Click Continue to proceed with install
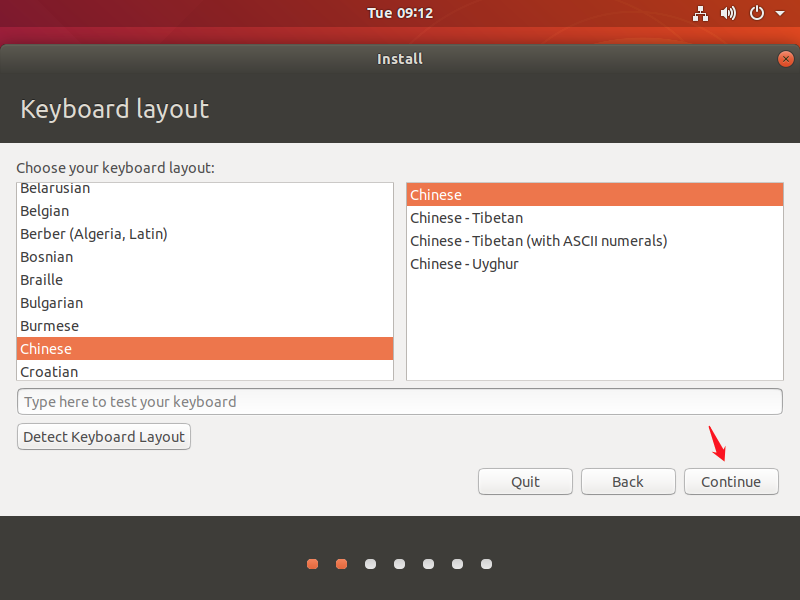The width and height of the screenshot is (800, 600). coord(731,482)
